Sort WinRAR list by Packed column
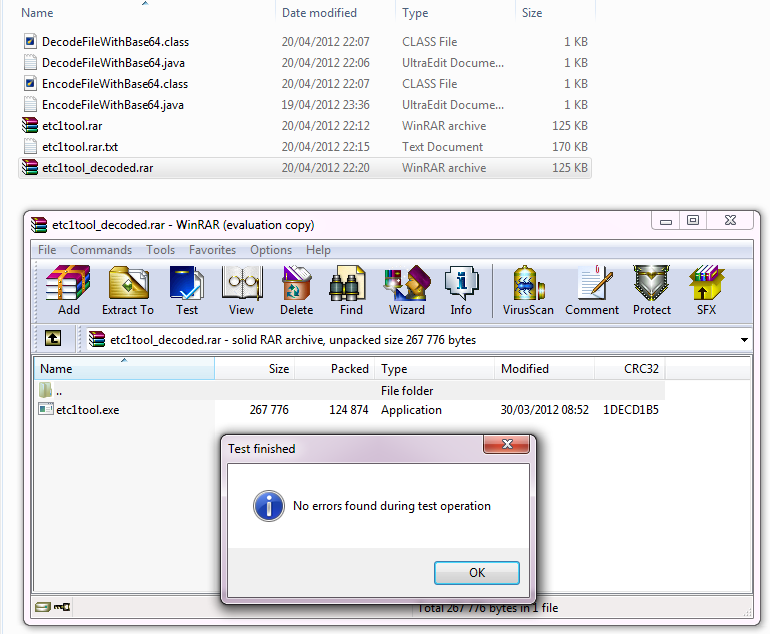 coord(334,368)
